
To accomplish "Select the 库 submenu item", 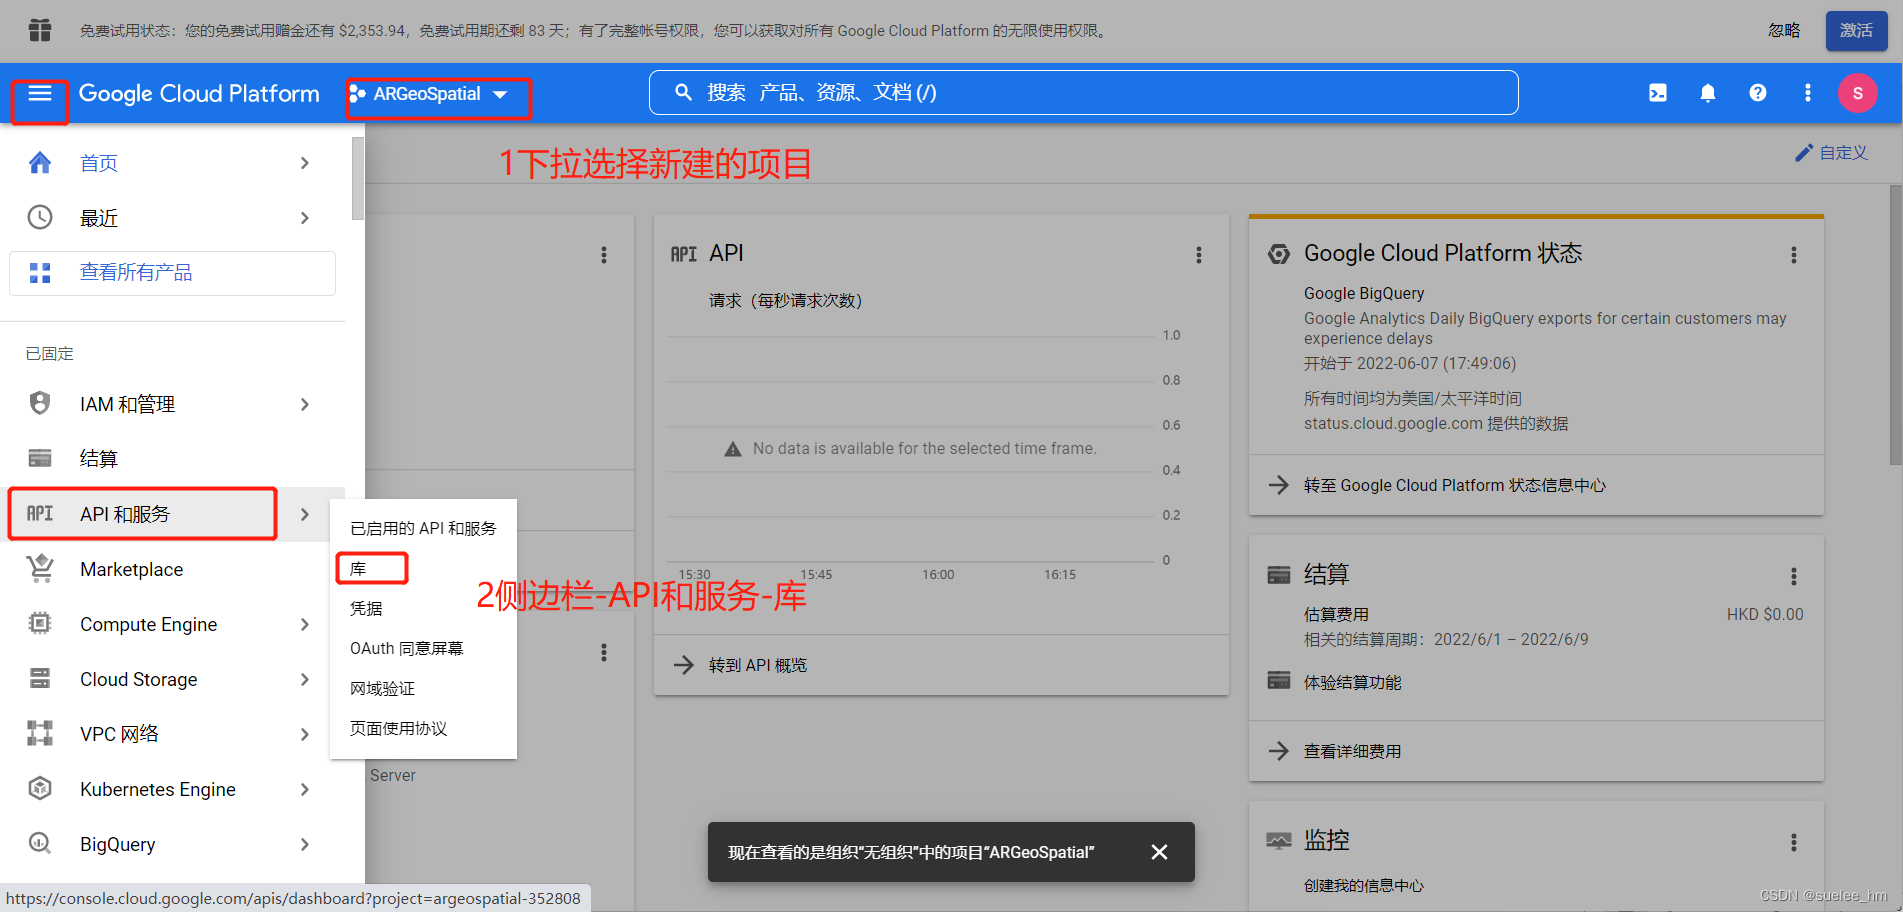I will [x=423, y=568].
